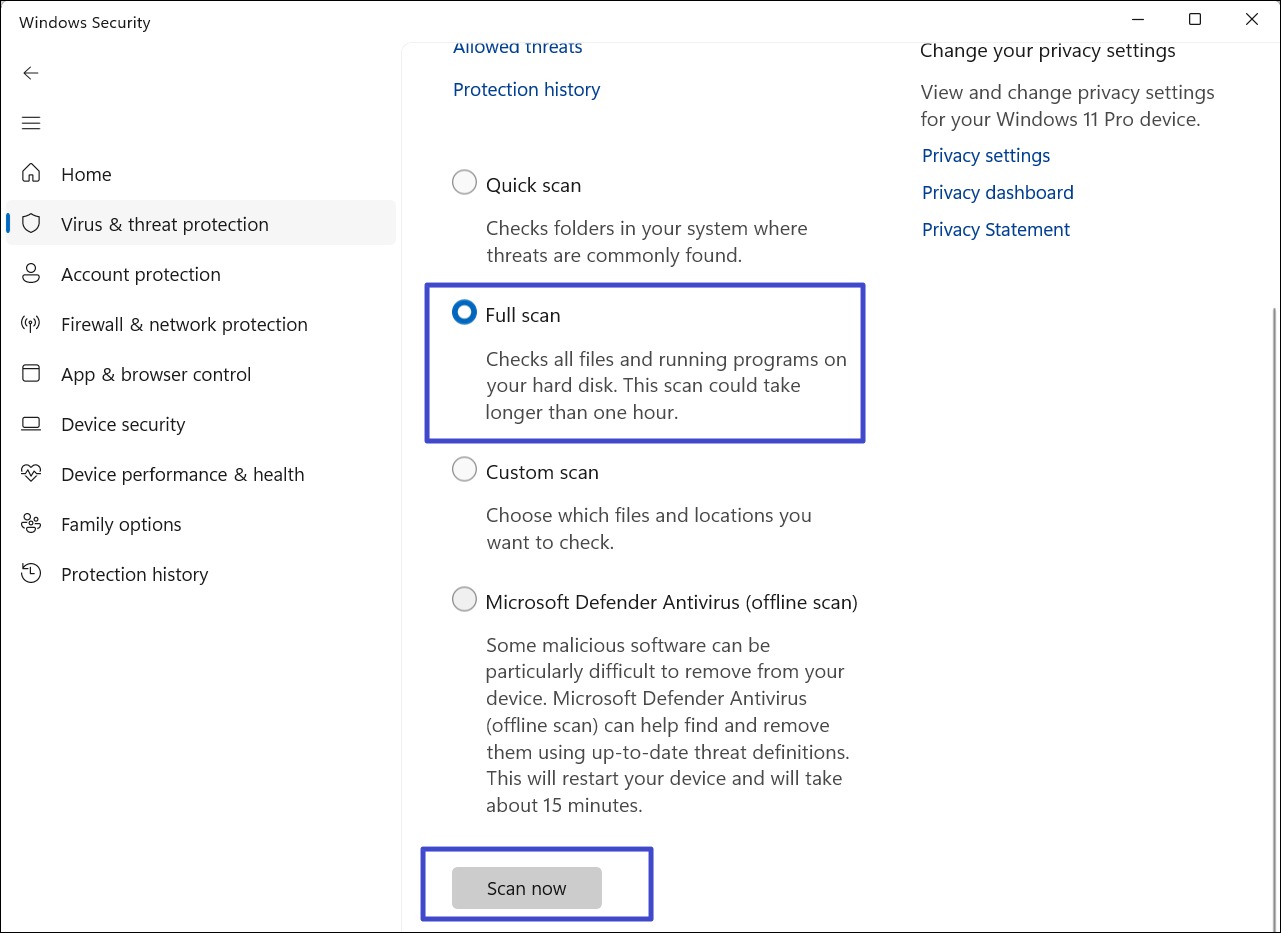Click the Home house icon
1281x933 pixels.
[31, 174]
